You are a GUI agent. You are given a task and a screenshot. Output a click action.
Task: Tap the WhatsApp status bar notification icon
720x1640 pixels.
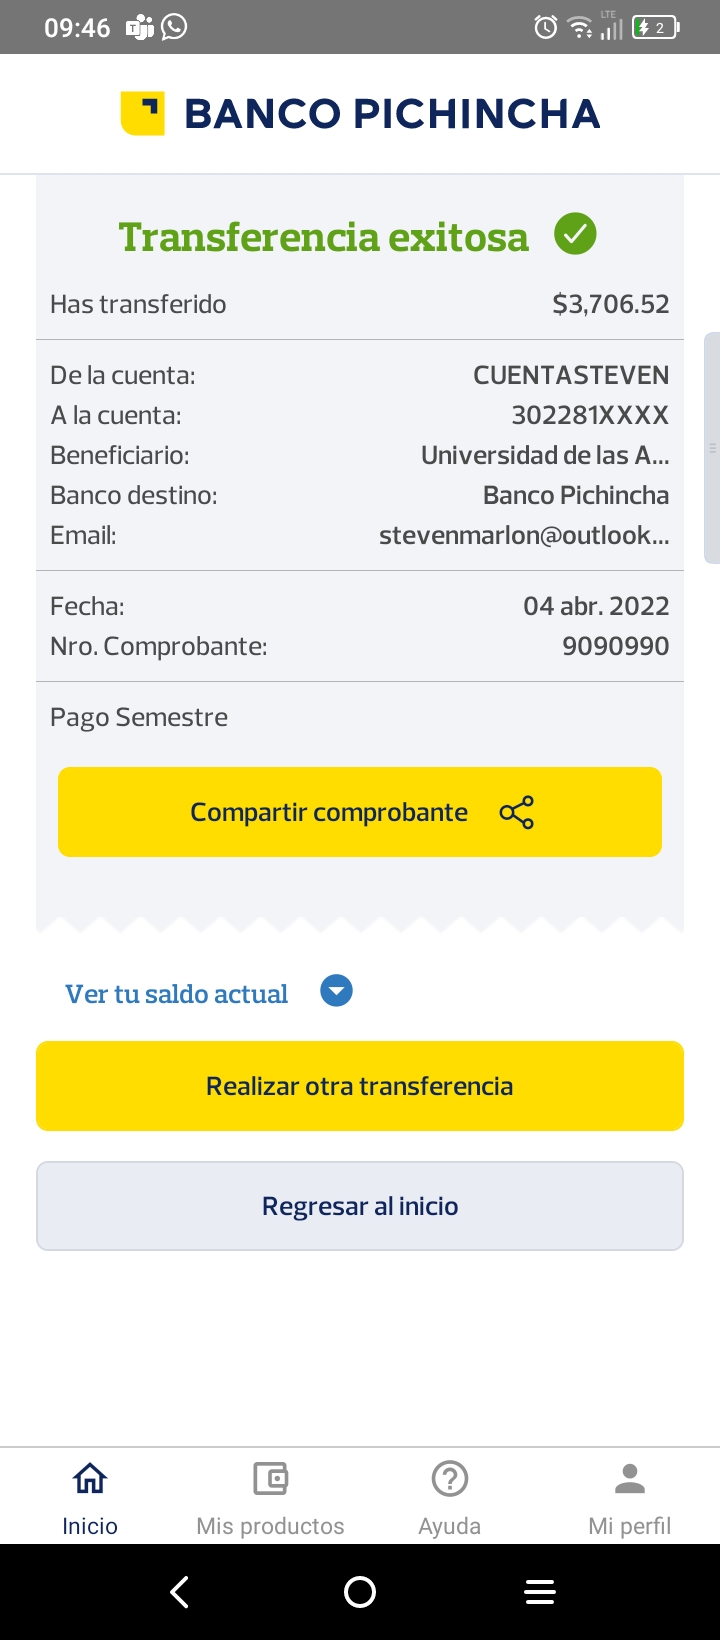[174, 27]
